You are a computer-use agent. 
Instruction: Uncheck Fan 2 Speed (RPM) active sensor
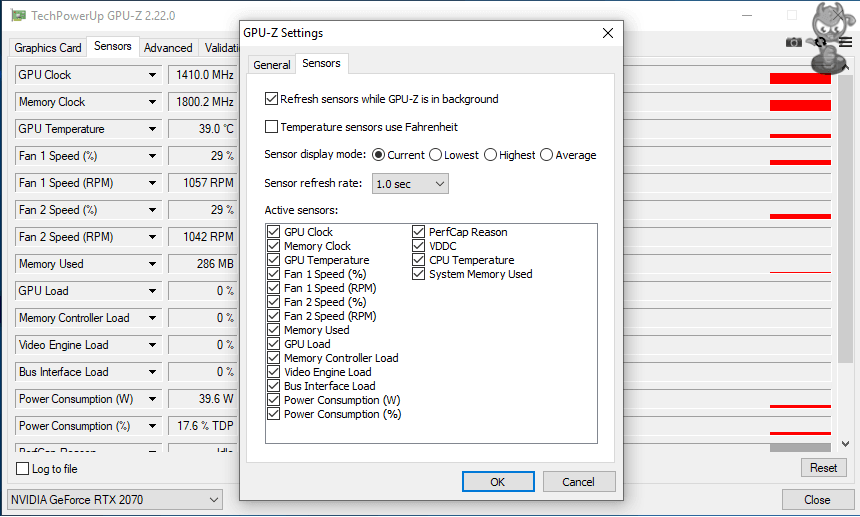pyautogui.click(x=273, y=316)
